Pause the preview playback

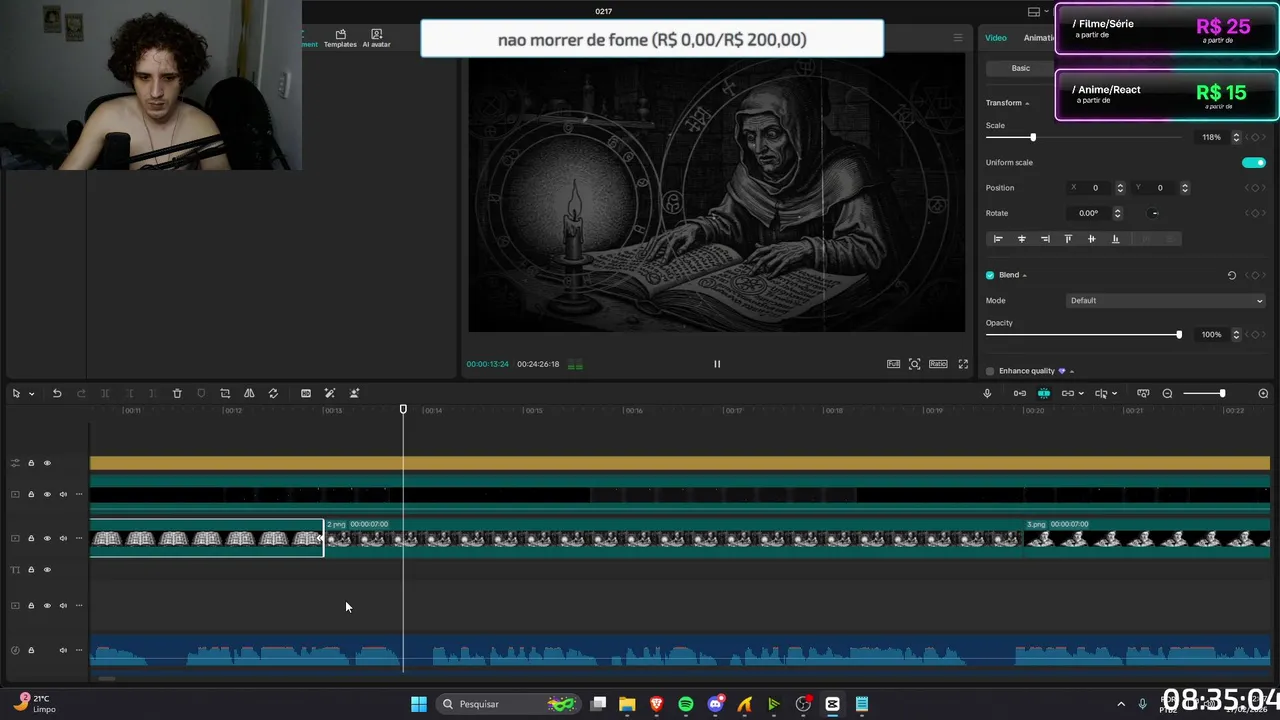coord(717,364)
